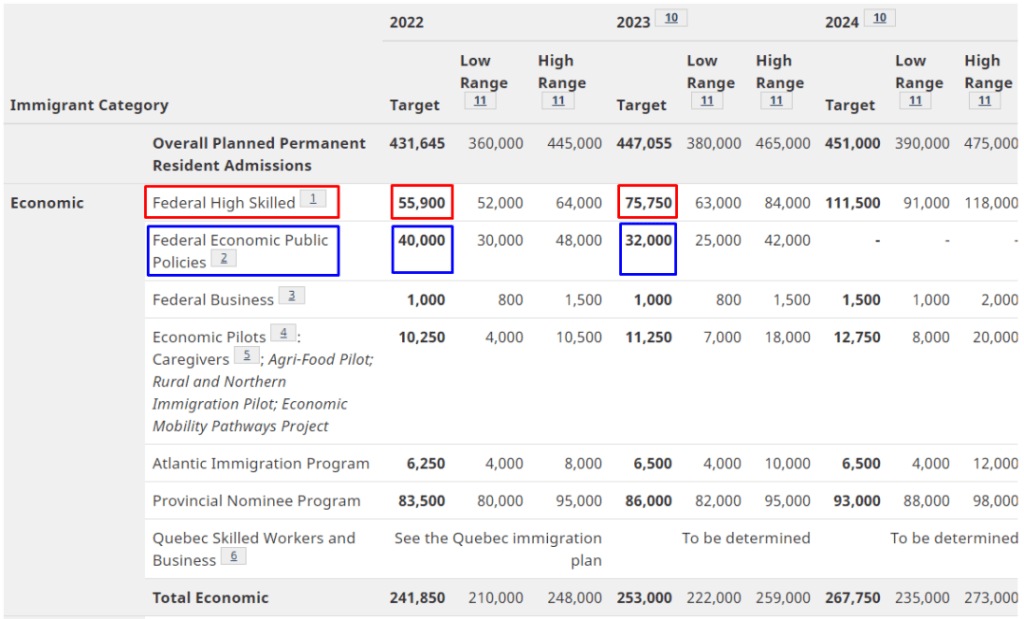Open footnote 6 for Quebec Skilled Workers
The height and width of the screenshot is (619, 1024).
click(233, 557)
